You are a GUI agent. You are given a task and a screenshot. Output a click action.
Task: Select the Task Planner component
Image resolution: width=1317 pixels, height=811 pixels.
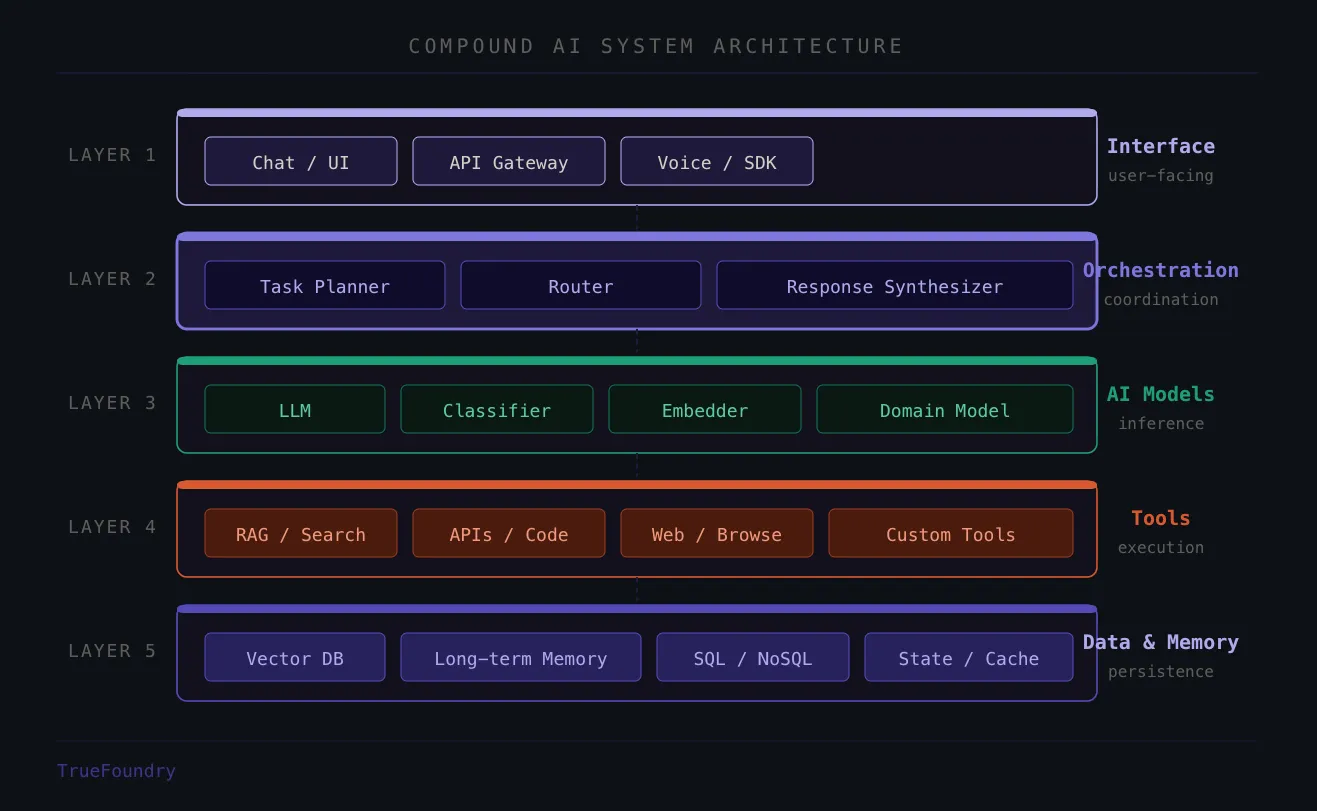click(x=325, y=285)
